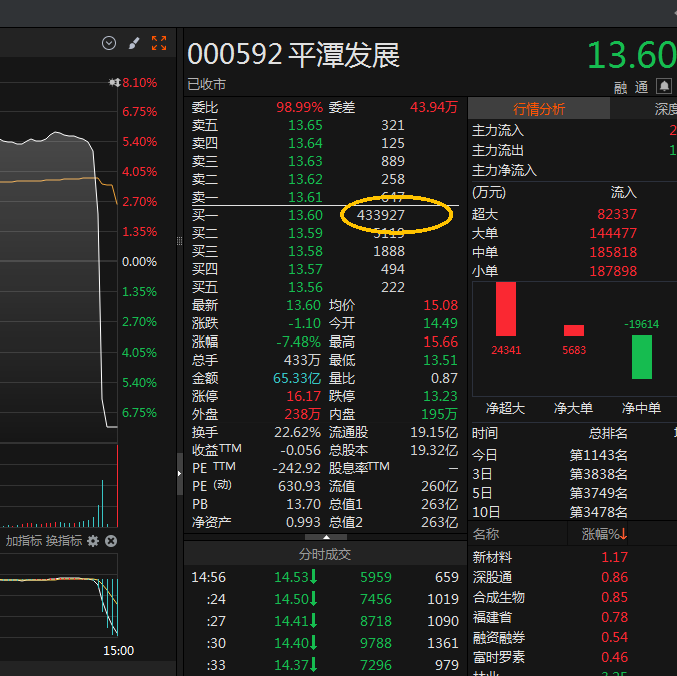Click the 融 margin trading badge
The width and height of the screenshot is (677, 676).
click(x=621, y=87)
